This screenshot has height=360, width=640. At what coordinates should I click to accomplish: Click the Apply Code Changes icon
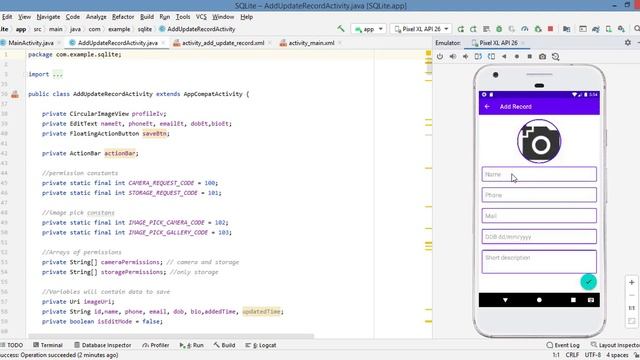click(x=486, y=29)
